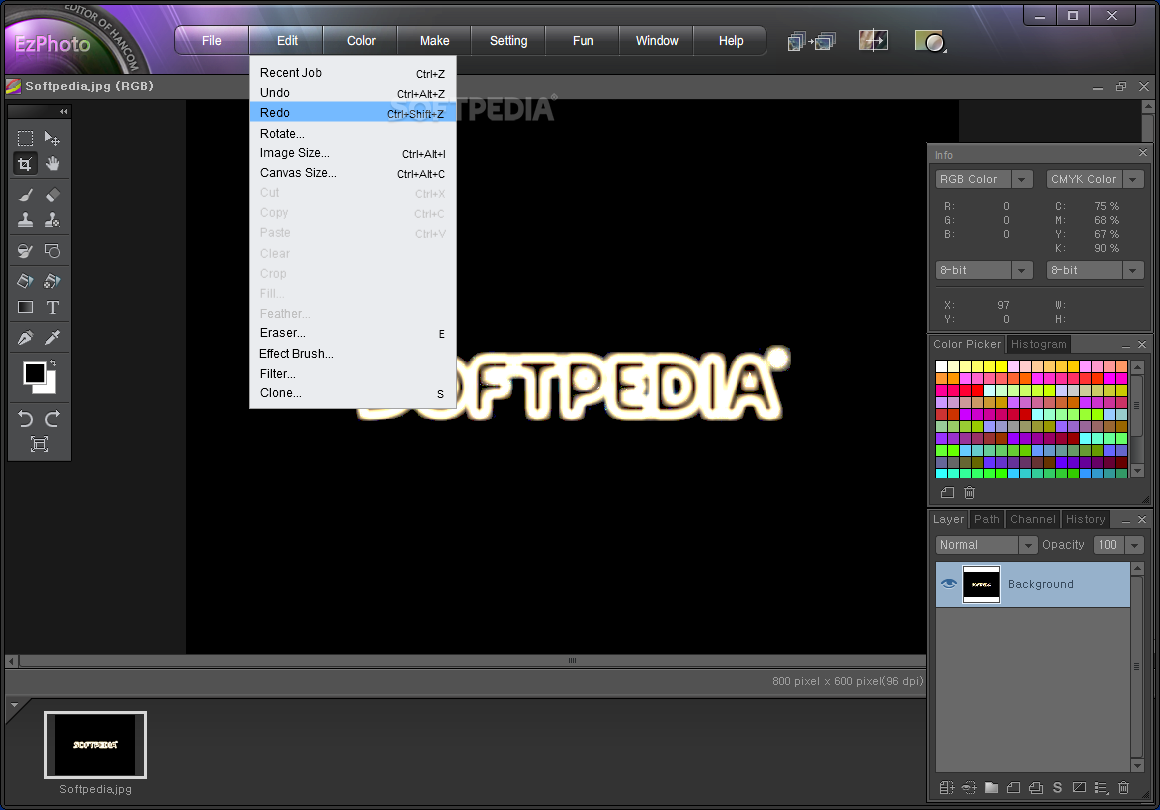This screenshot has width=1160, height=810.
Task: Pick the white swatch in Color Picker
Action: point(941,366)
